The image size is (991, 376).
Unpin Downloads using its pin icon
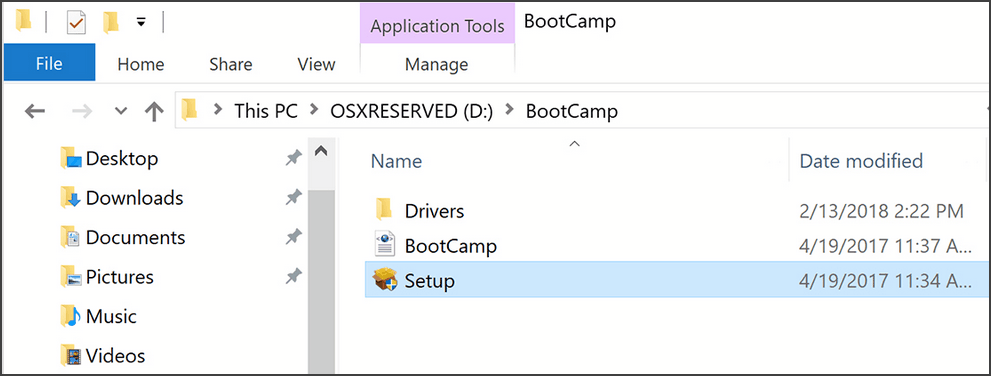click(293, 198)
